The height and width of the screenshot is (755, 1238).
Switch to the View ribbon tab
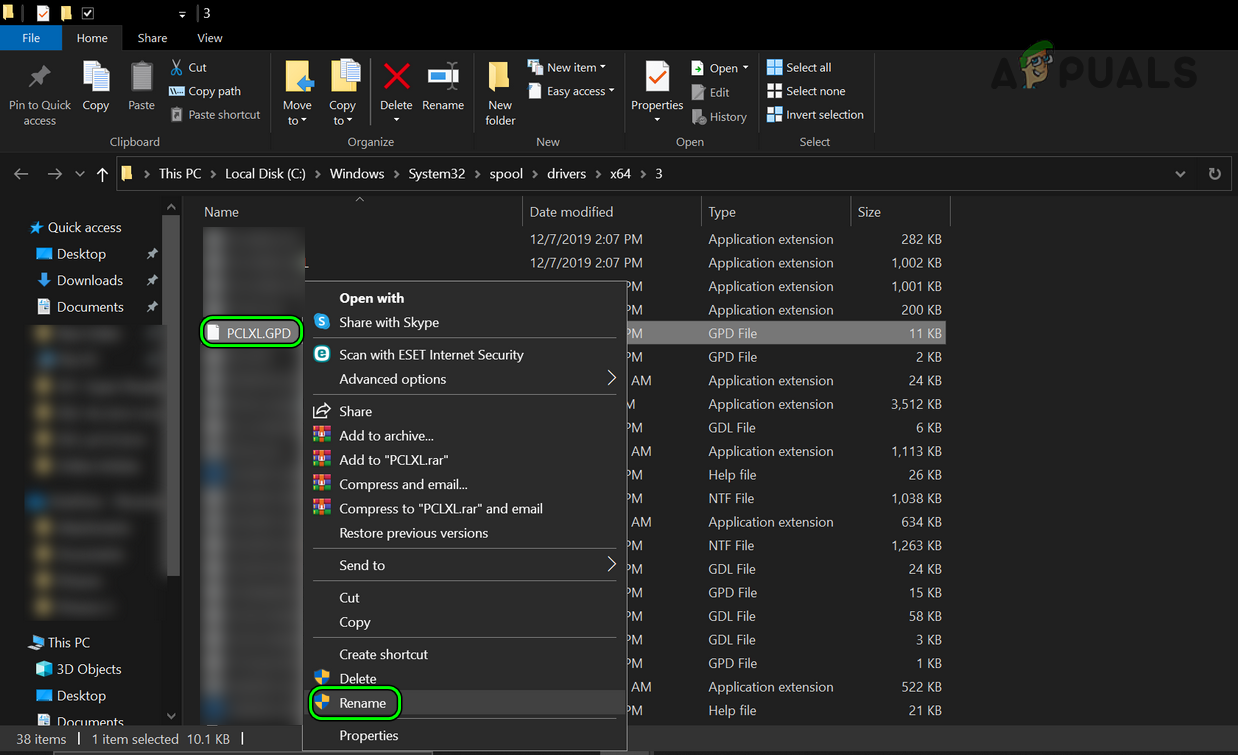click(x=210, y=38)
